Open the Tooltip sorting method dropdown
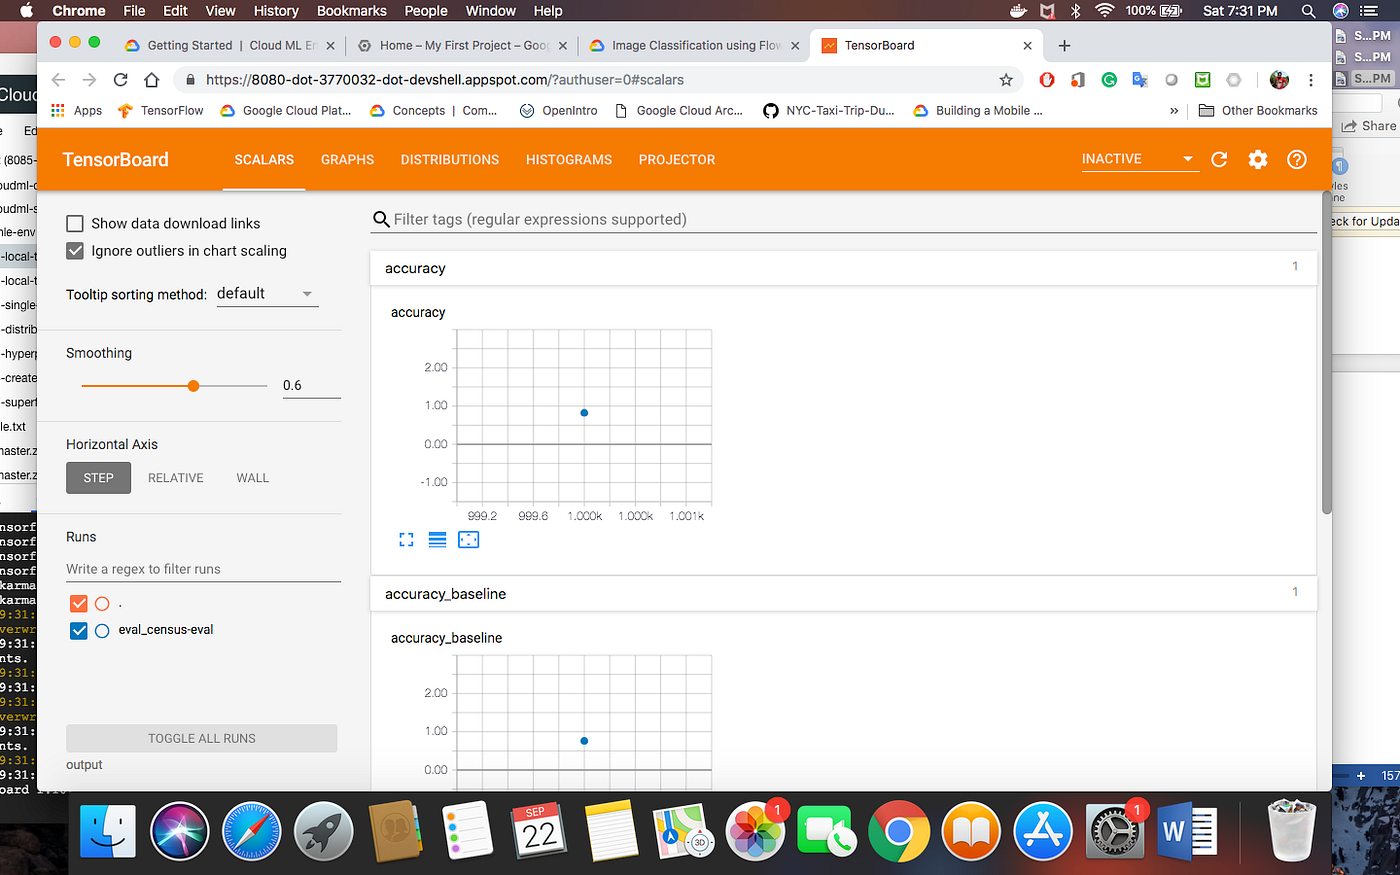Image resolution: width=1400 pixels, height=875 pixels. click(267, 293)
